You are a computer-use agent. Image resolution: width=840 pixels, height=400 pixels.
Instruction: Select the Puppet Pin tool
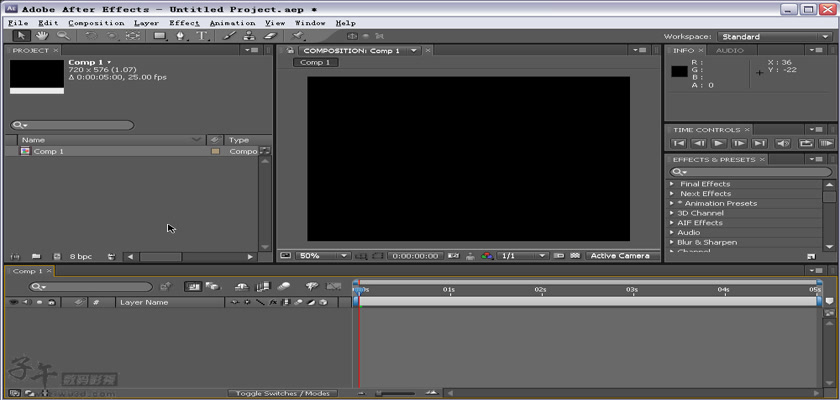point(297,36)
